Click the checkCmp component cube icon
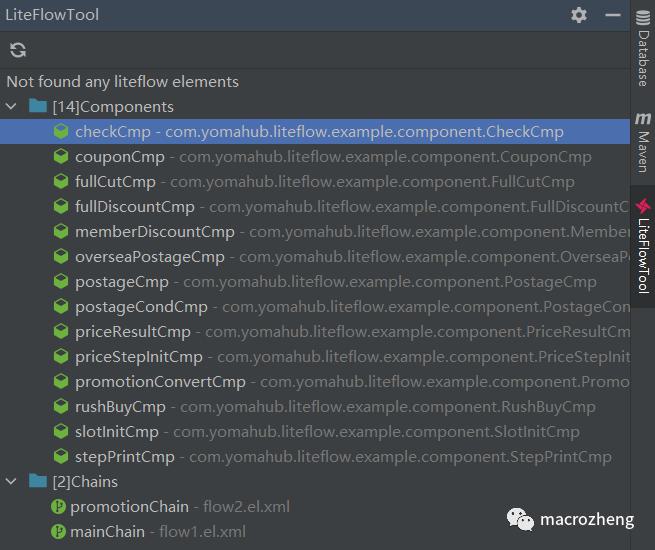Screen dimensions: 655x550 point(61,132)
